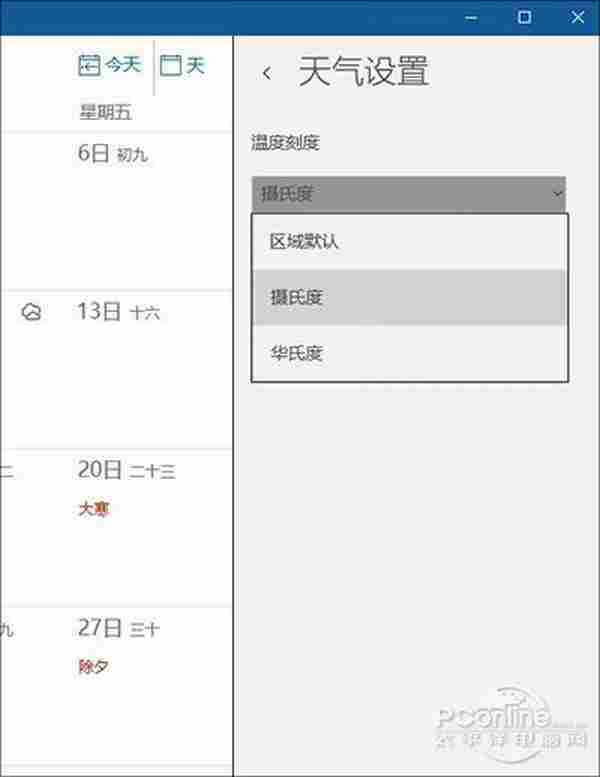600x777 pixels.
Task: Go back from 天气设置 using the arrow
Action: pyautogui.click(x=266, y=72)
